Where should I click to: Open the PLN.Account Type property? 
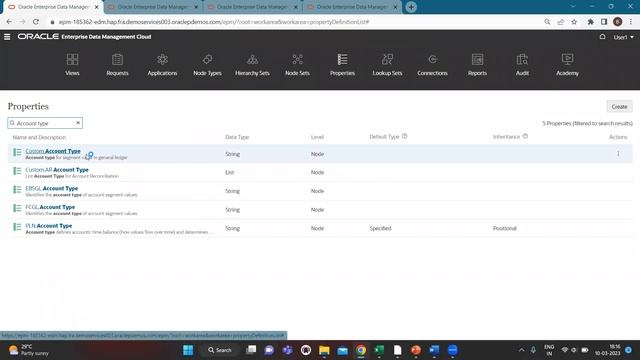tap(49, 226)
